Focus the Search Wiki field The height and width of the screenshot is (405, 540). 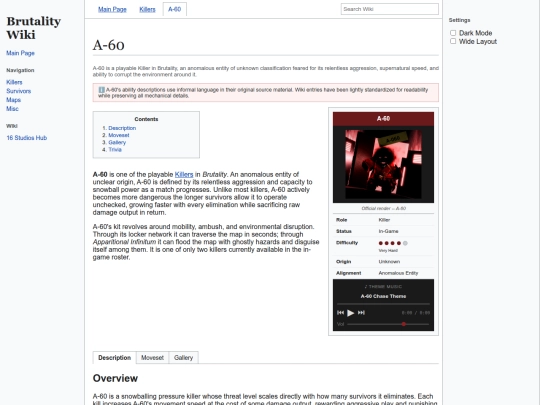click(390, 9)
